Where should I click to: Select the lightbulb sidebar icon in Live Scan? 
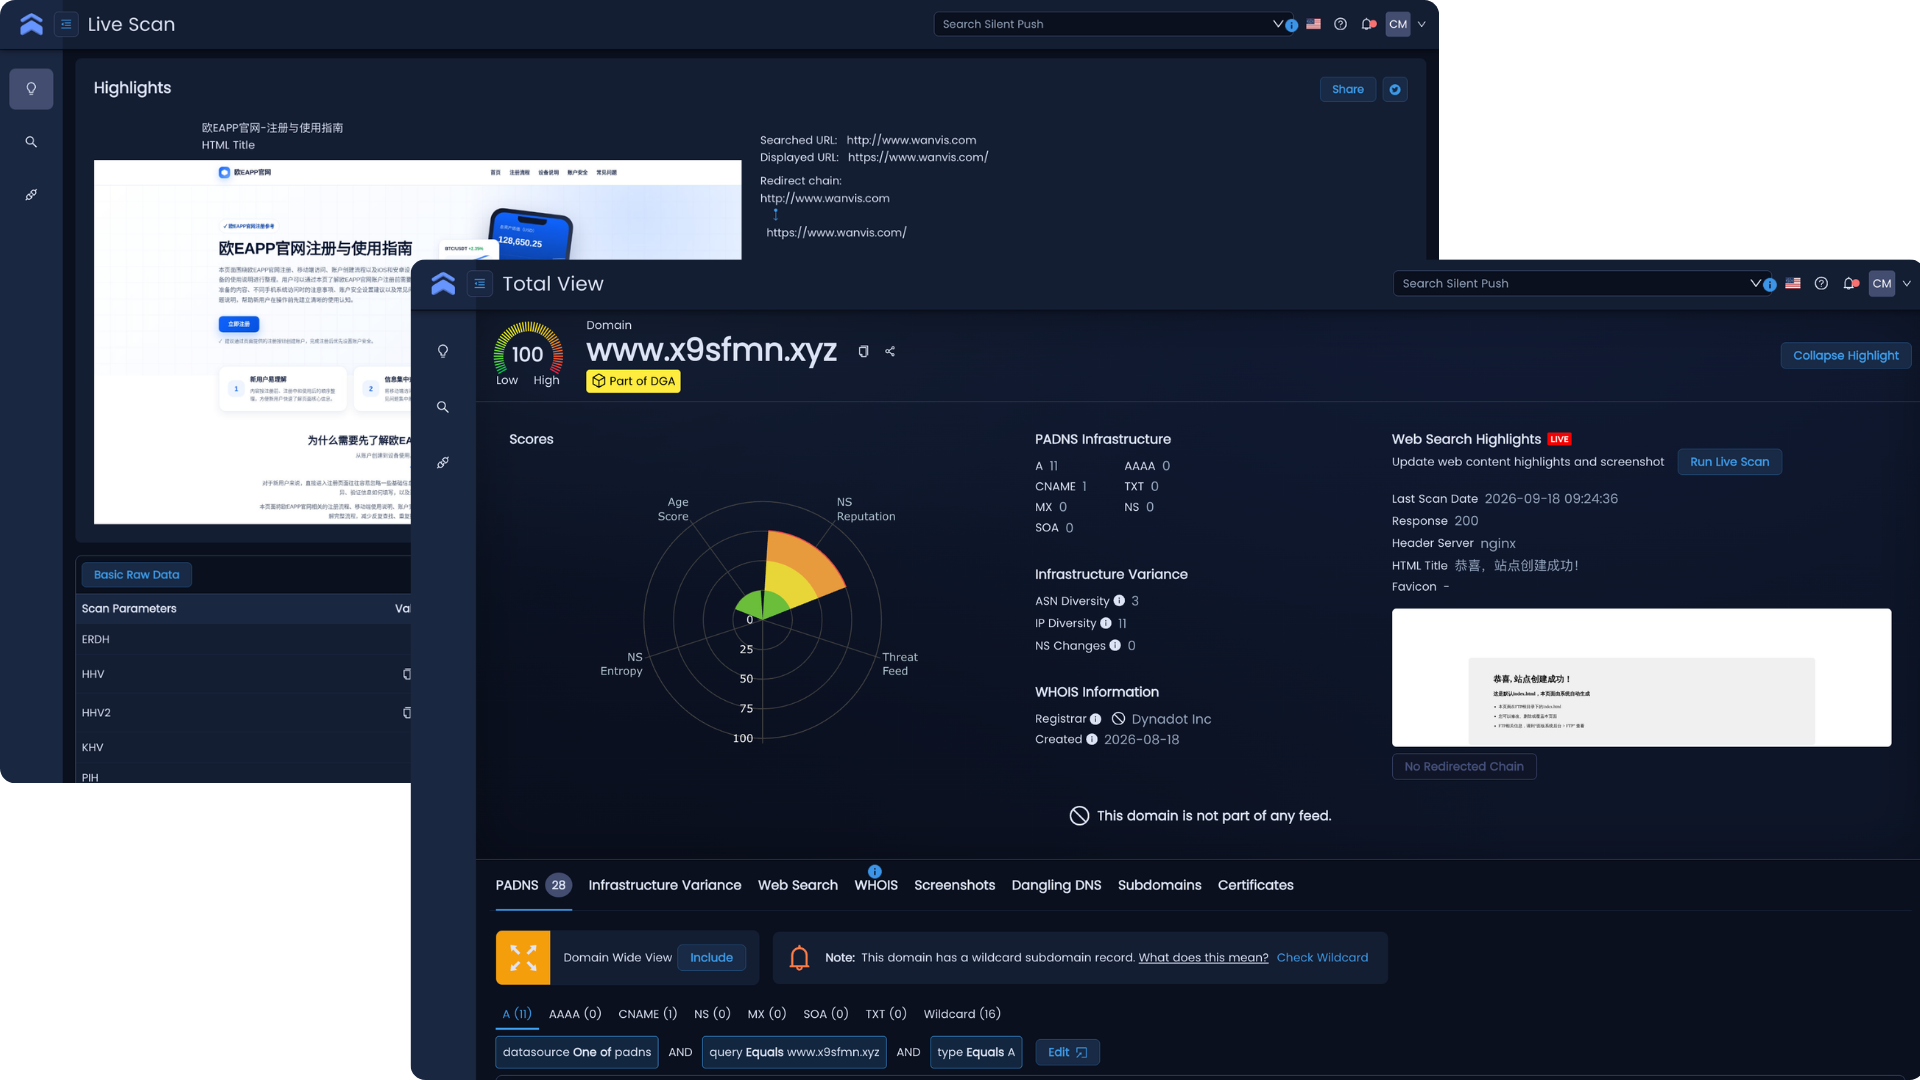tap(31, 89)
